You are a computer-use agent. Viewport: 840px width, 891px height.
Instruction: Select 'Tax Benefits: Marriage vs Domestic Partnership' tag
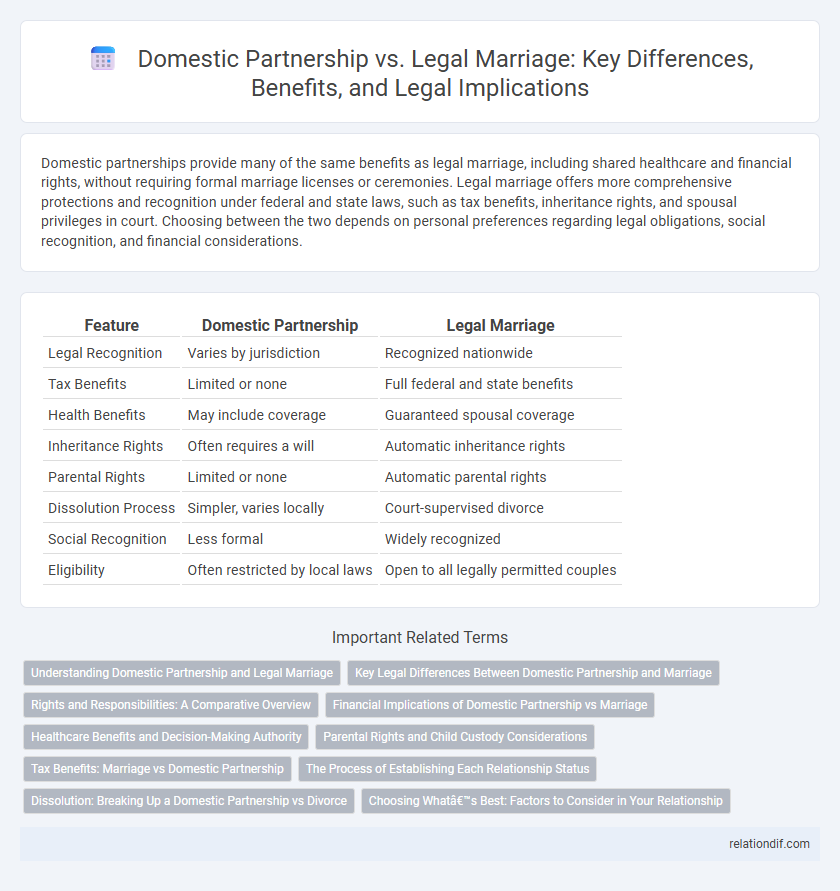(157, 768)
